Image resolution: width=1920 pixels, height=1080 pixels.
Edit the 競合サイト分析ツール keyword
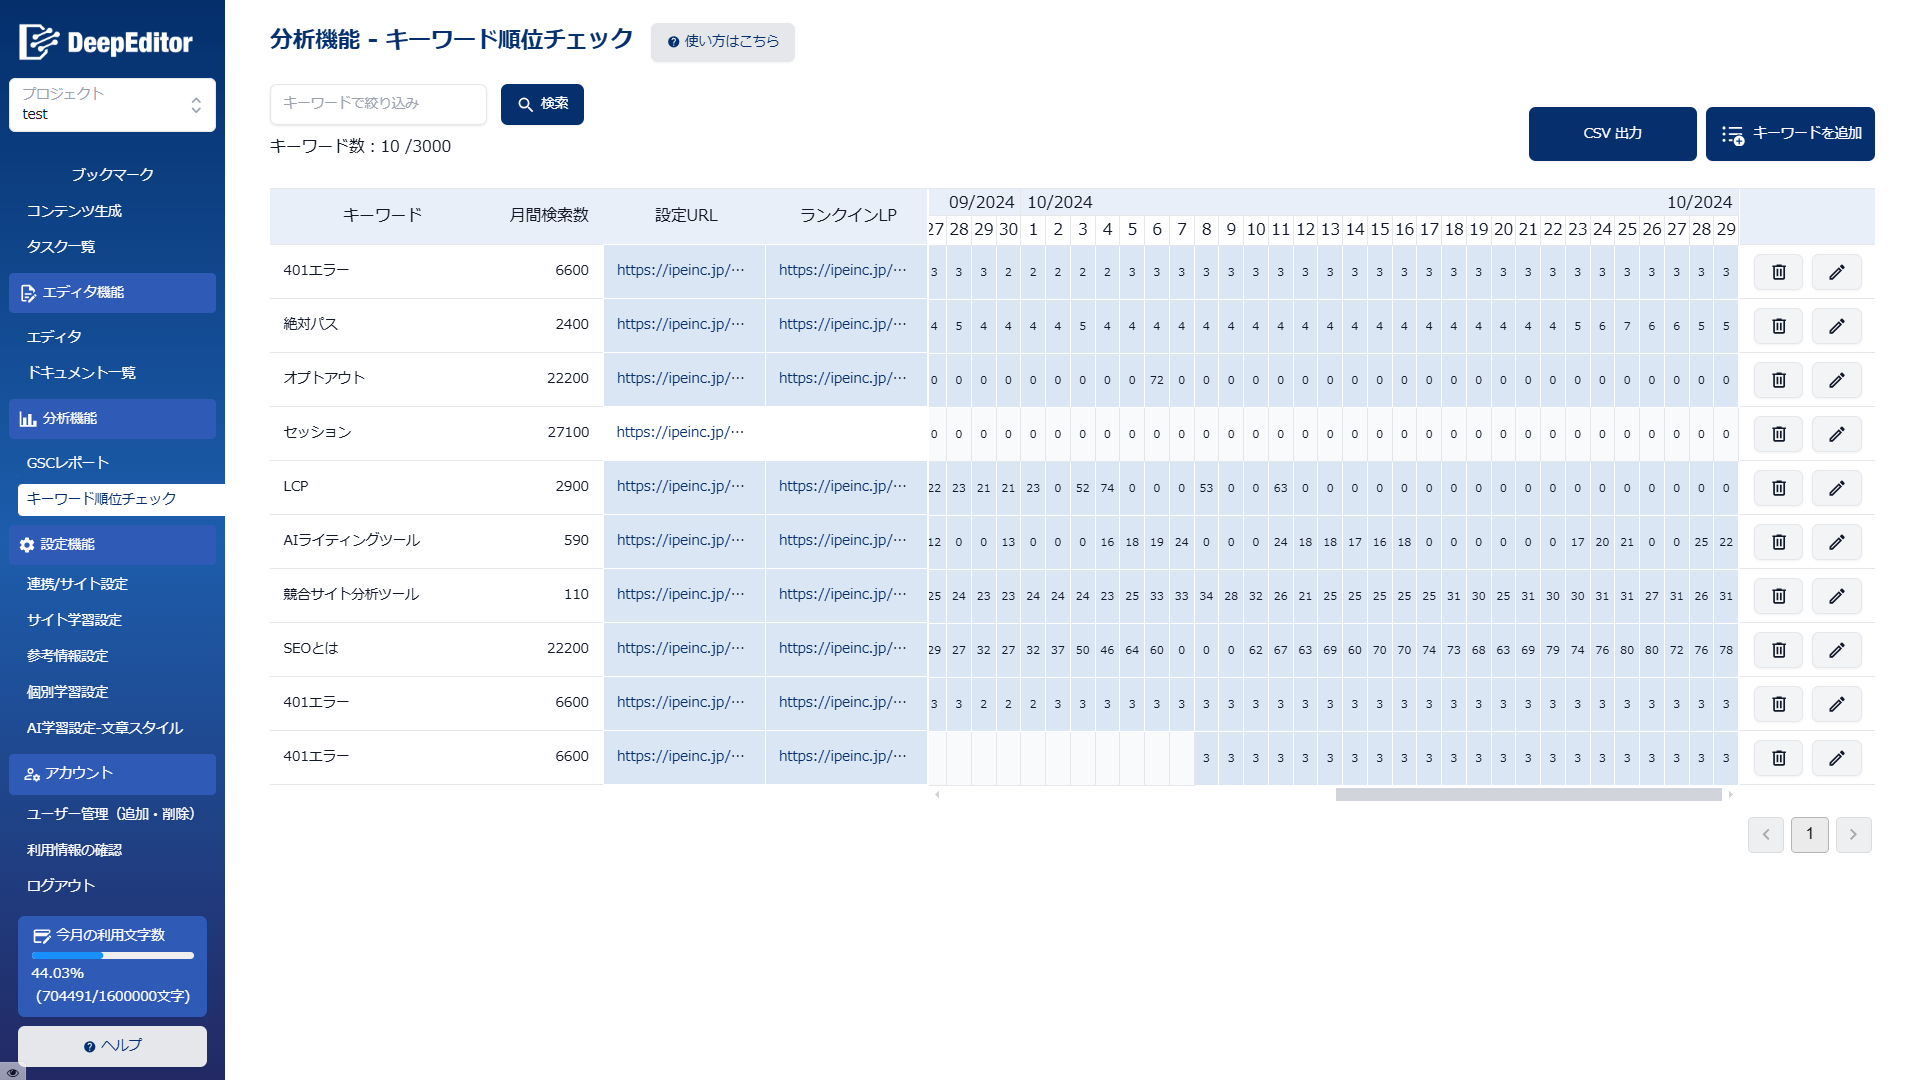point(1836,596)
